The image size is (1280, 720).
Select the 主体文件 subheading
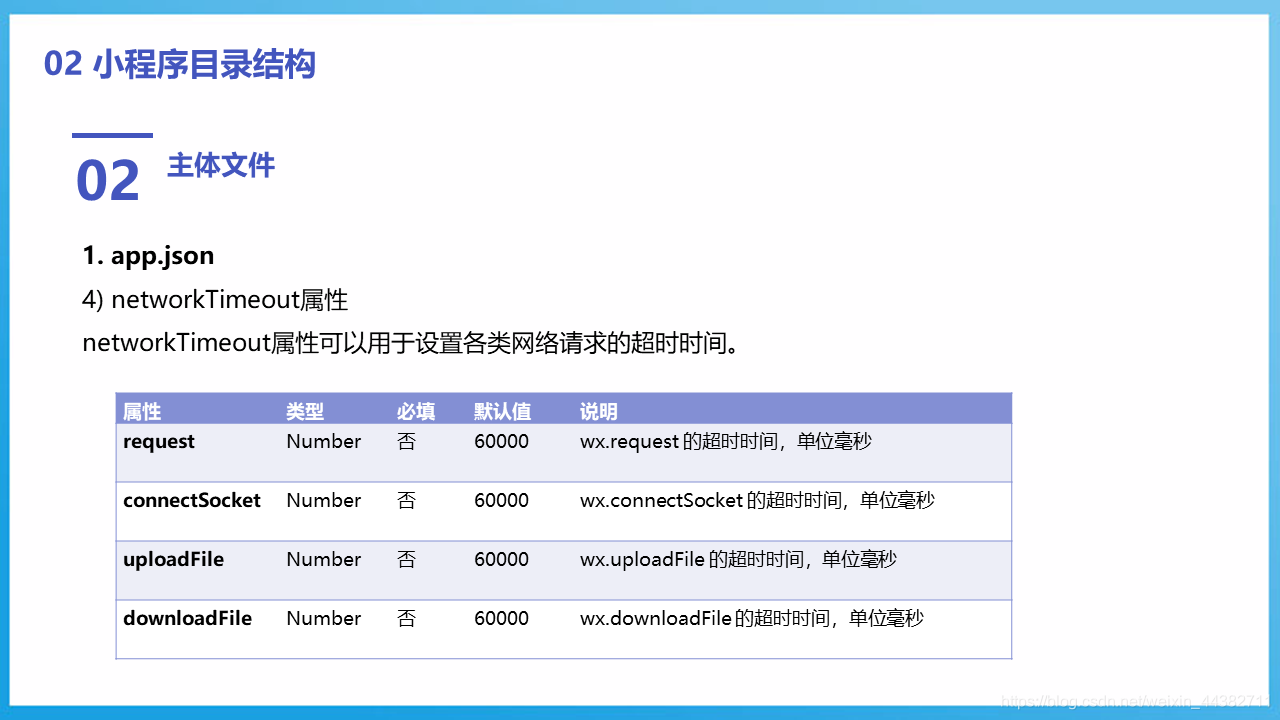(x=221, y=165)
